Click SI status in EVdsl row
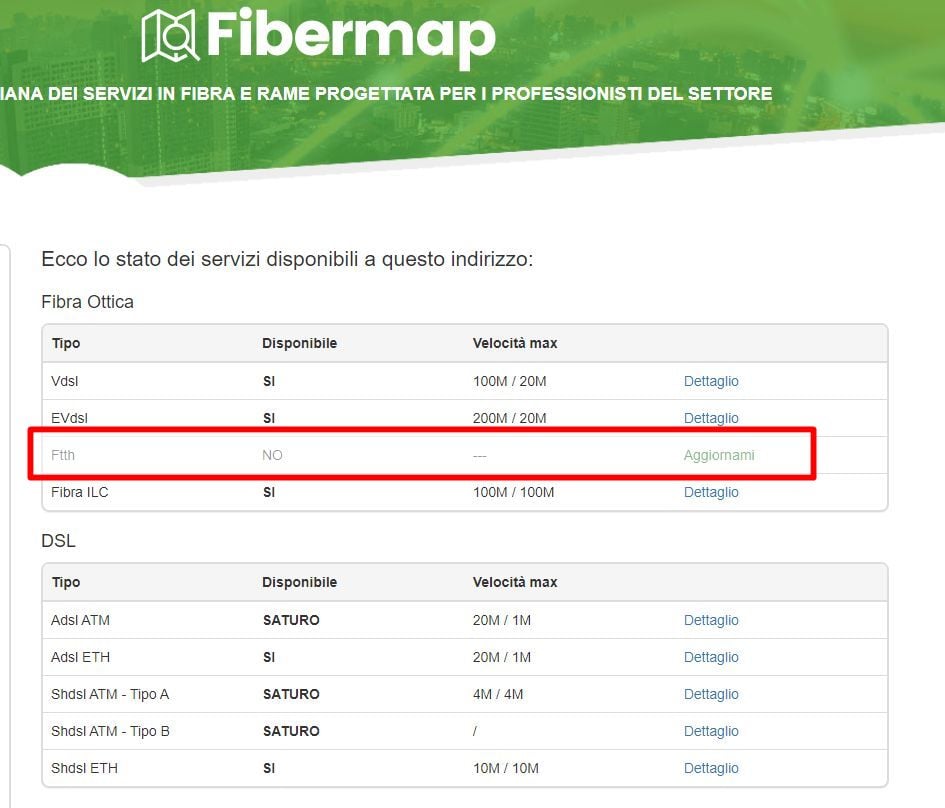This screenshot has width=945, height=808. (269, 418)
